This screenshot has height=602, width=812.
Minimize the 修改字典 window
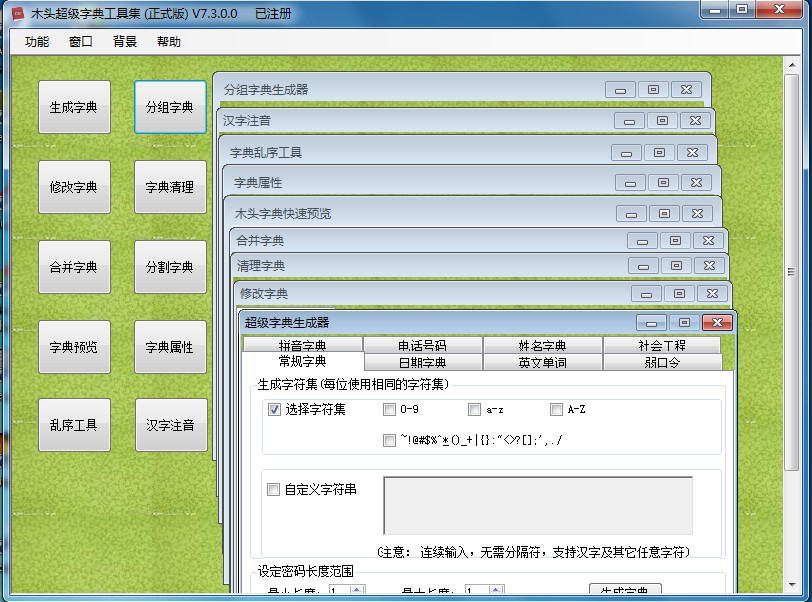(646, 294)
